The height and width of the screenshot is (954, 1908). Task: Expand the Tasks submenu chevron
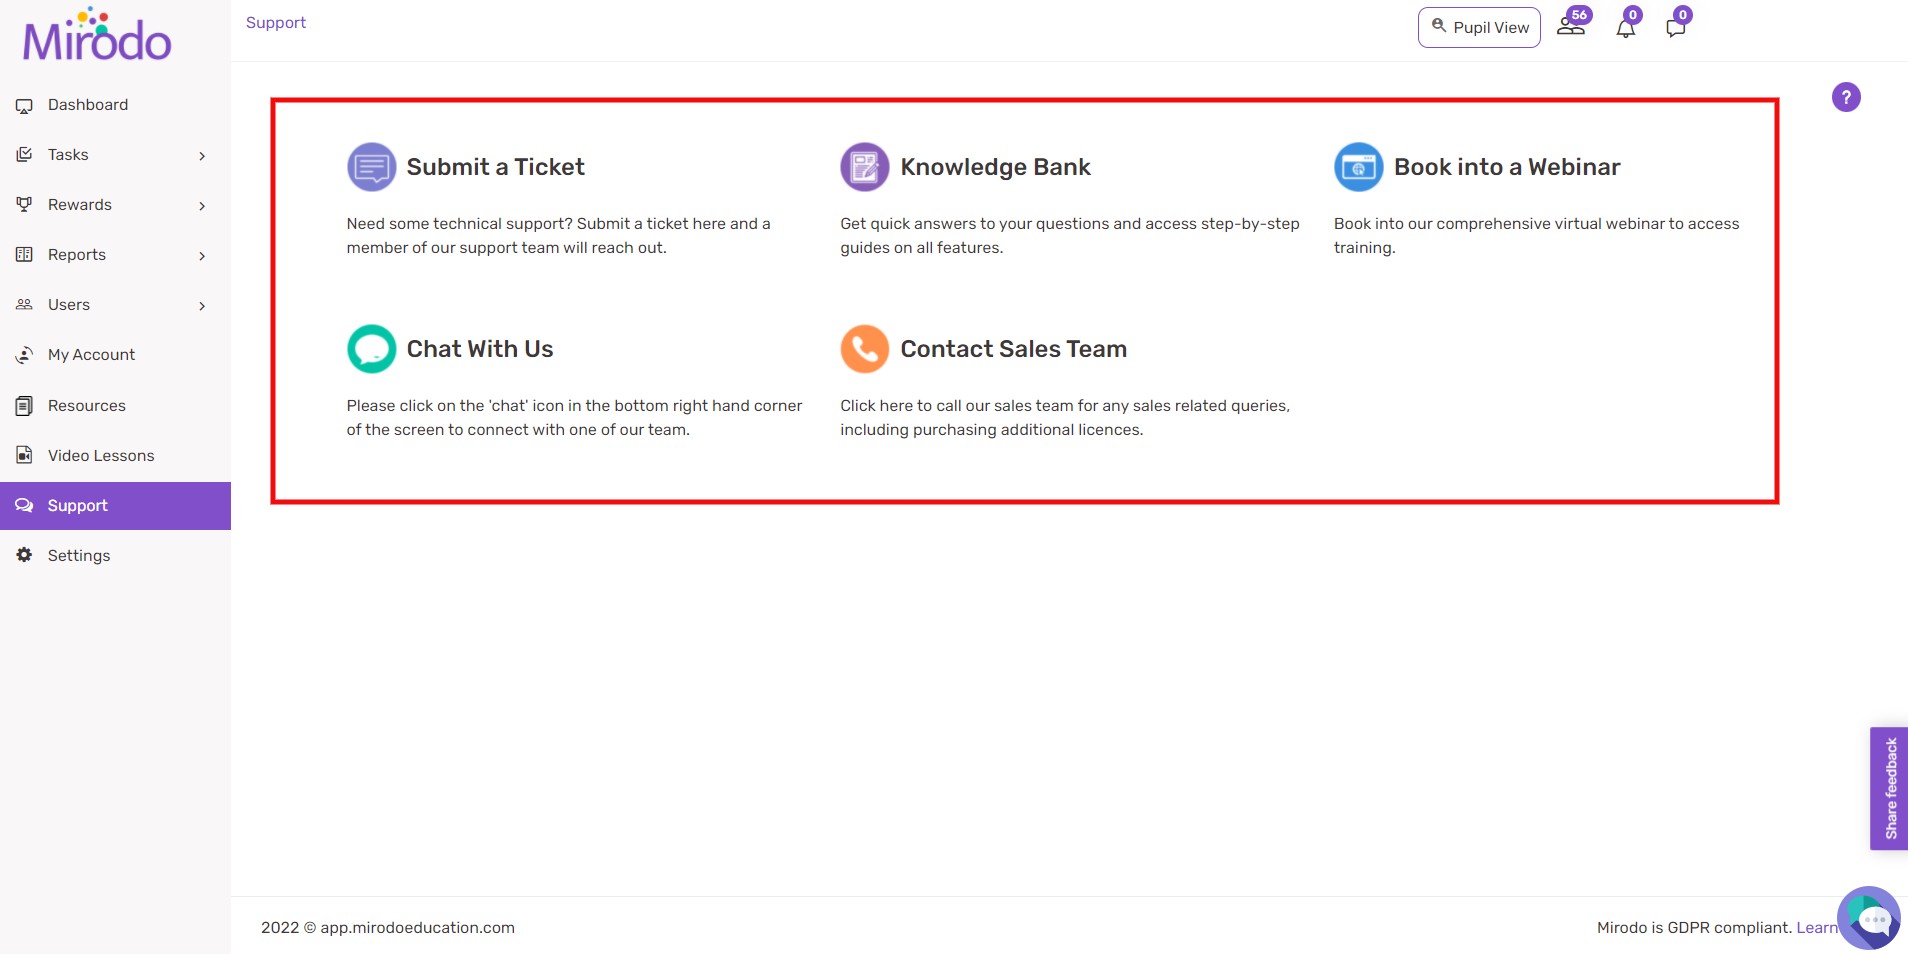coord(202,156)
